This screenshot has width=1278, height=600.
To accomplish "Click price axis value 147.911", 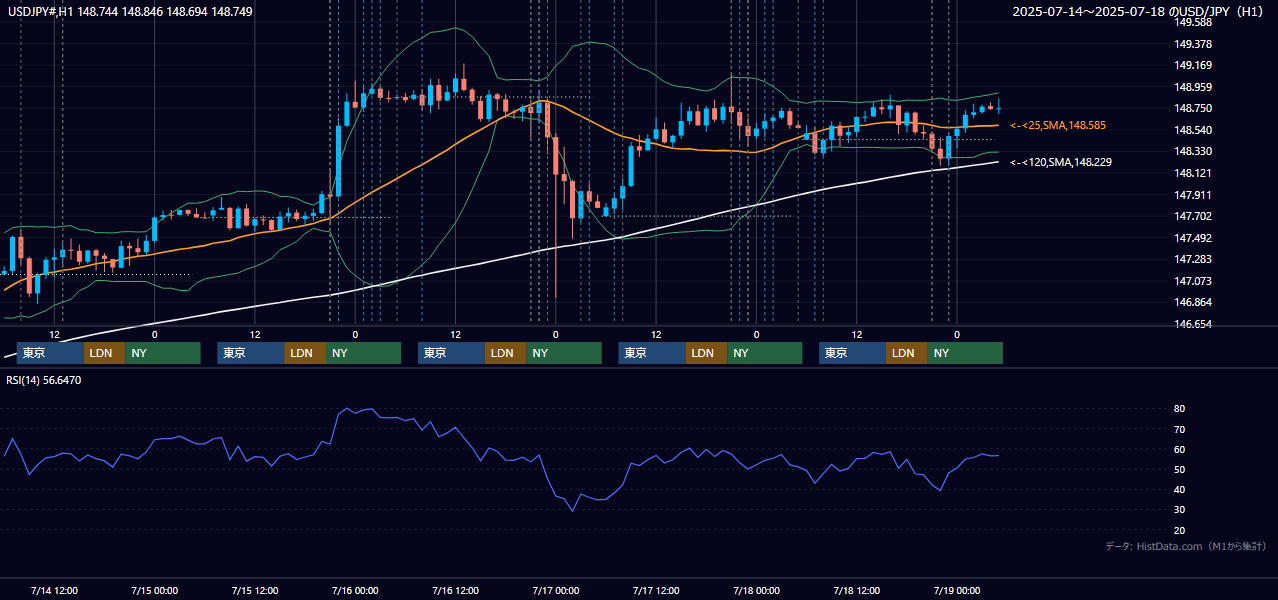I will click(x=1193, y=195).
